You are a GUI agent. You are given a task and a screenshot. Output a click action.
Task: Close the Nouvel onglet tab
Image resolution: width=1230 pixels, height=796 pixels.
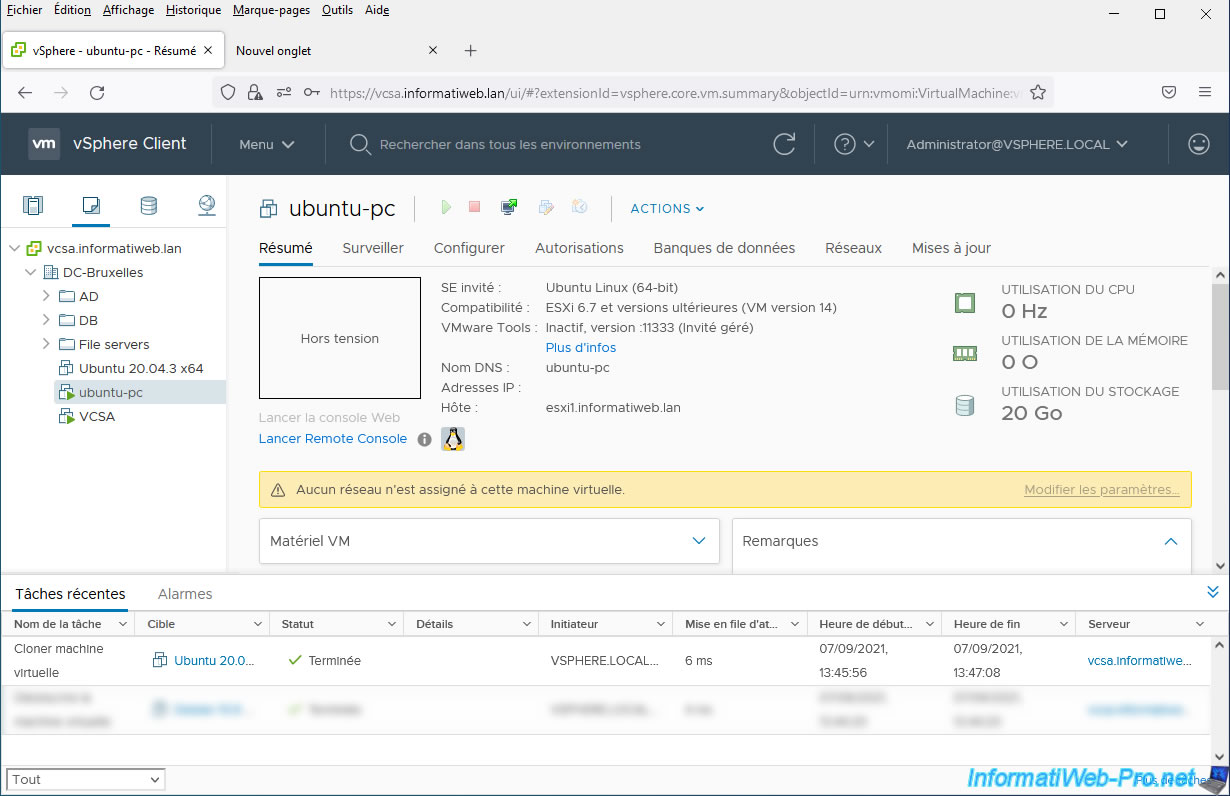(433, 51)
